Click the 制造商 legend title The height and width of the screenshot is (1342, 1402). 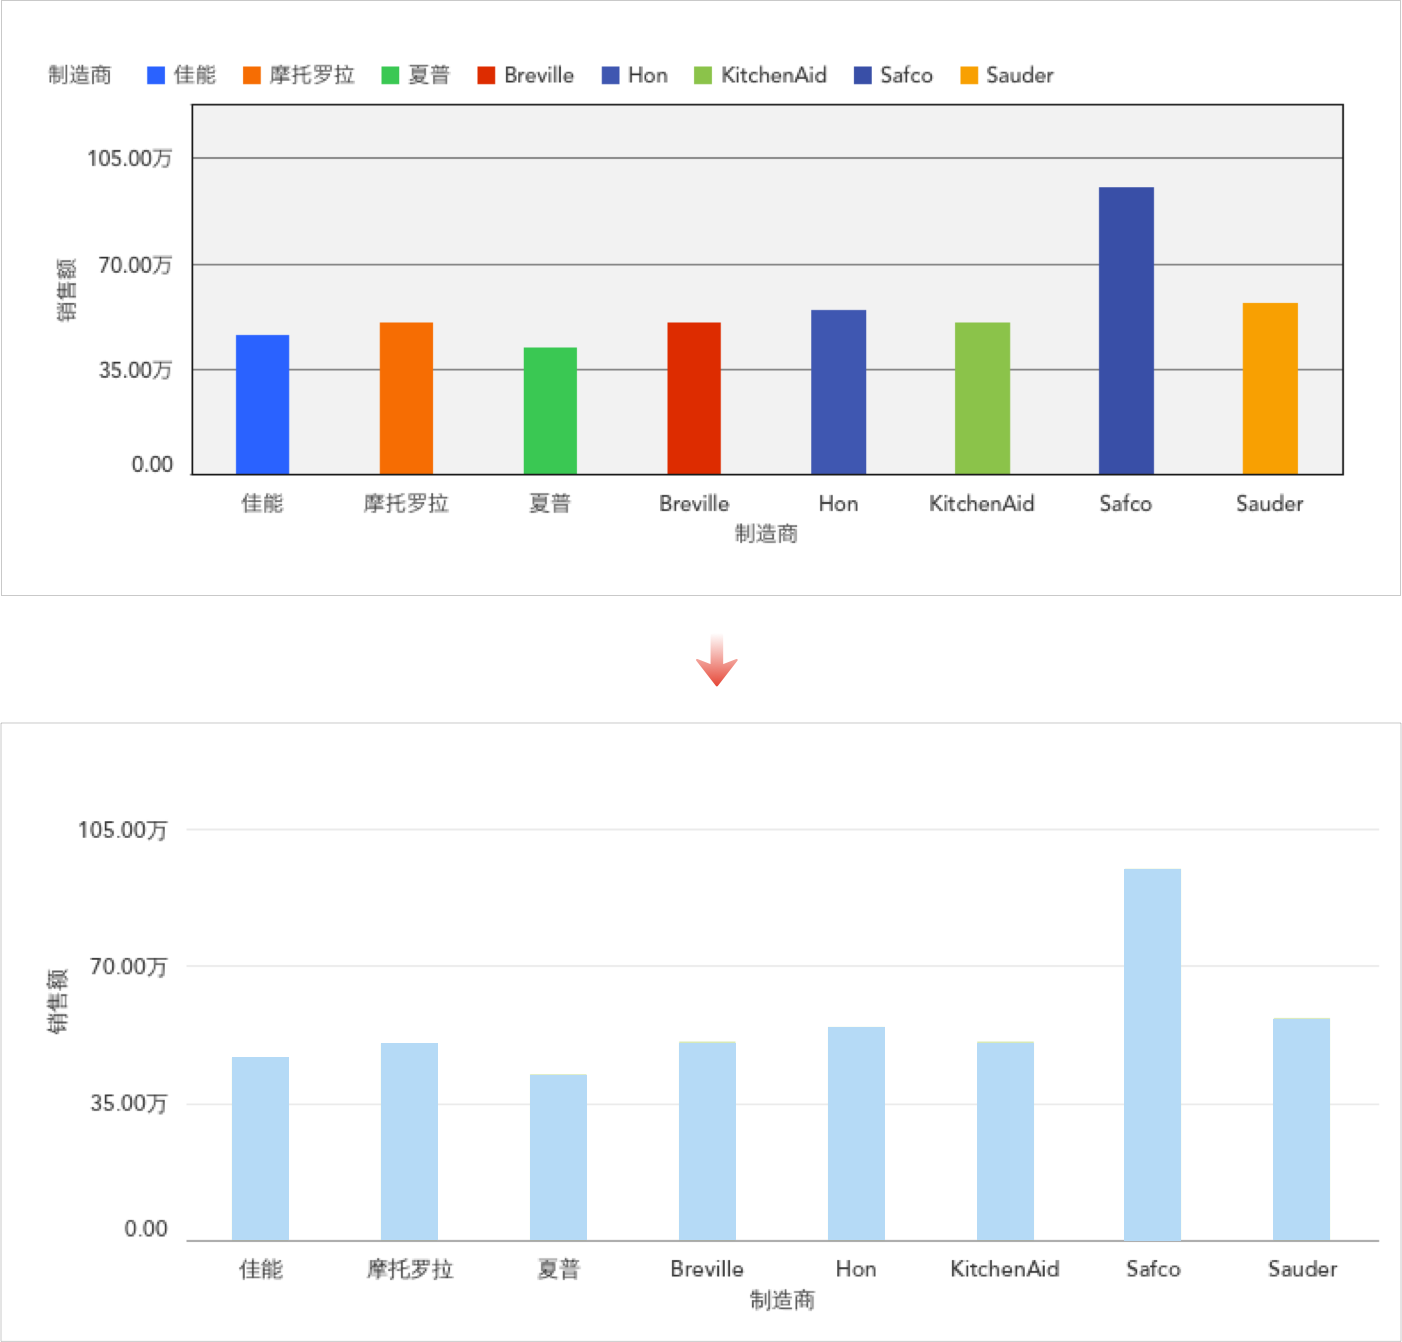[x=80, y=75]
